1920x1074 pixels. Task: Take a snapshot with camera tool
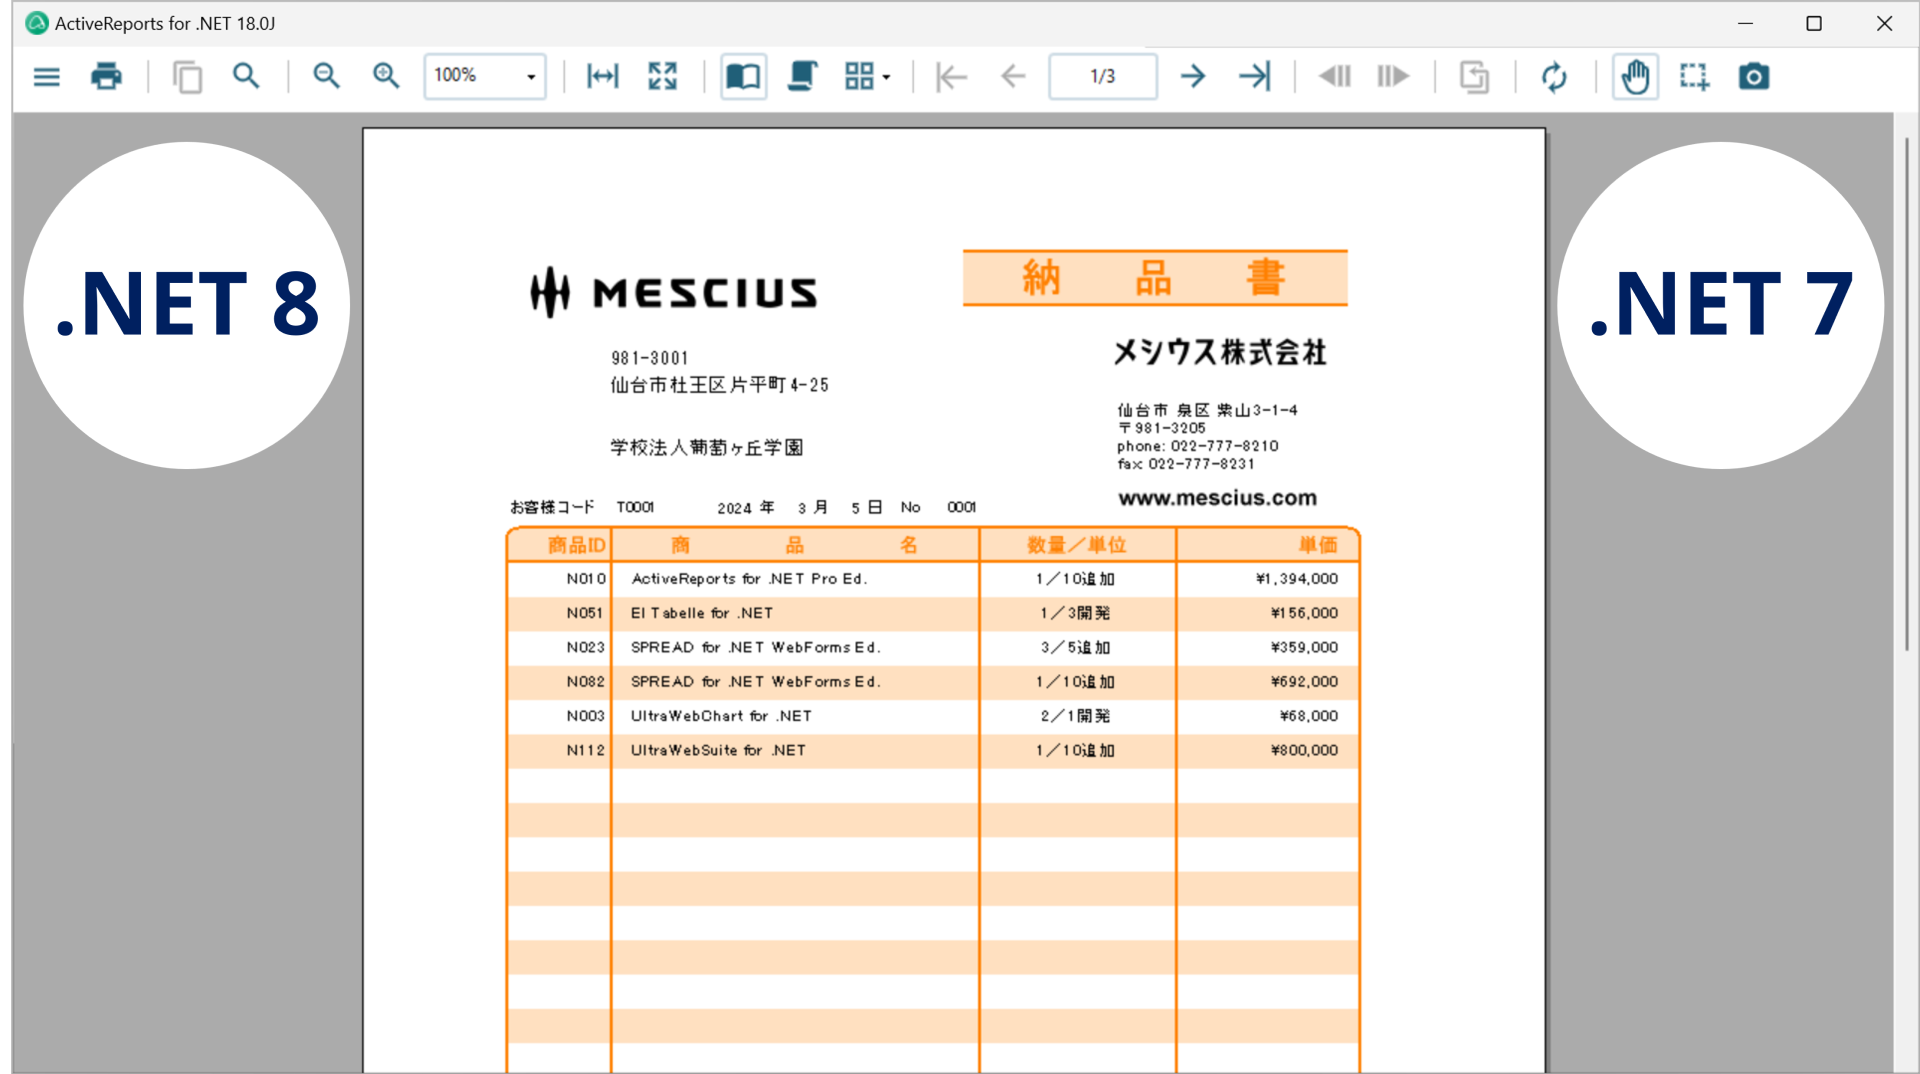(x=1754, y=76)
